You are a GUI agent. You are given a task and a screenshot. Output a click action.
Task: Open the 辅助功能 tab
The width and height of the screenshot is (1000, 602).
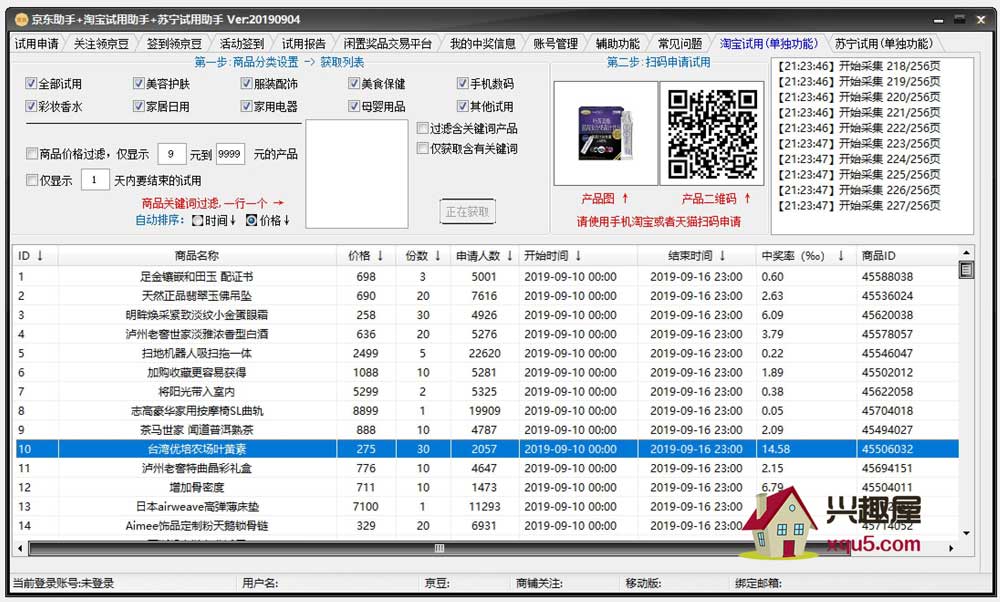[x=617, y=43]
